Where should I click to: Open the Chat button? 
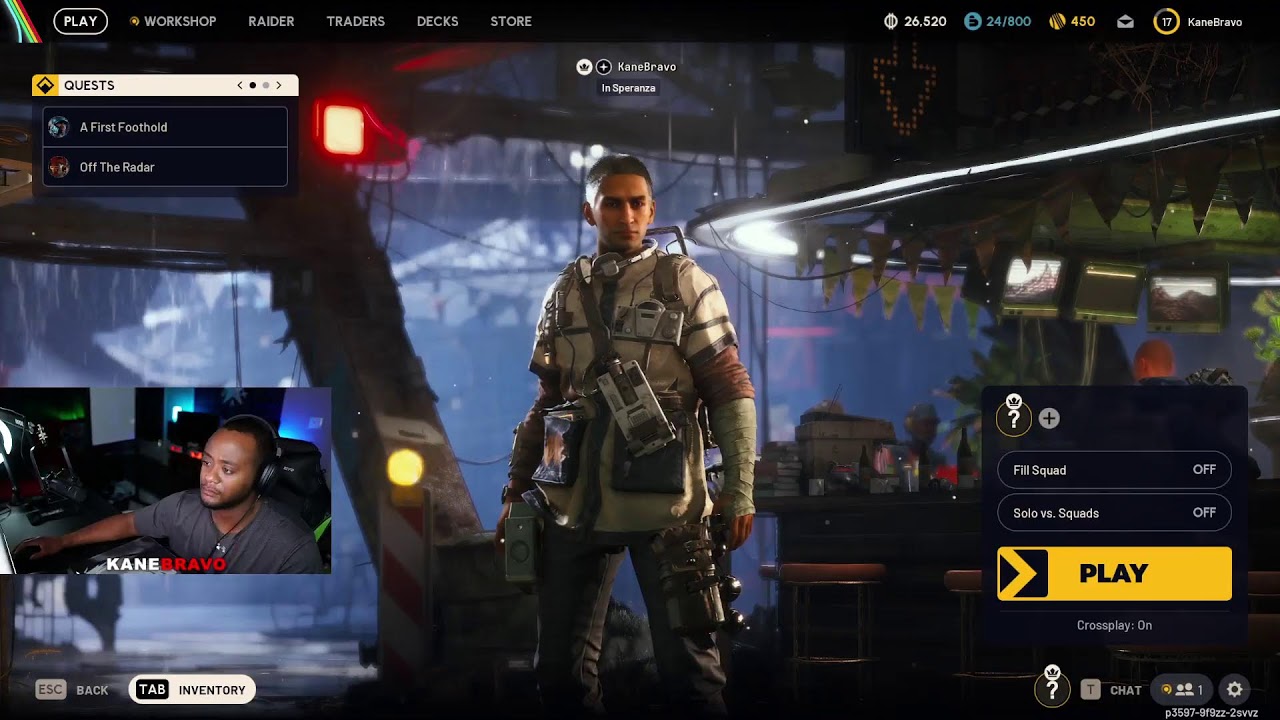click(x=1111, y=689)
